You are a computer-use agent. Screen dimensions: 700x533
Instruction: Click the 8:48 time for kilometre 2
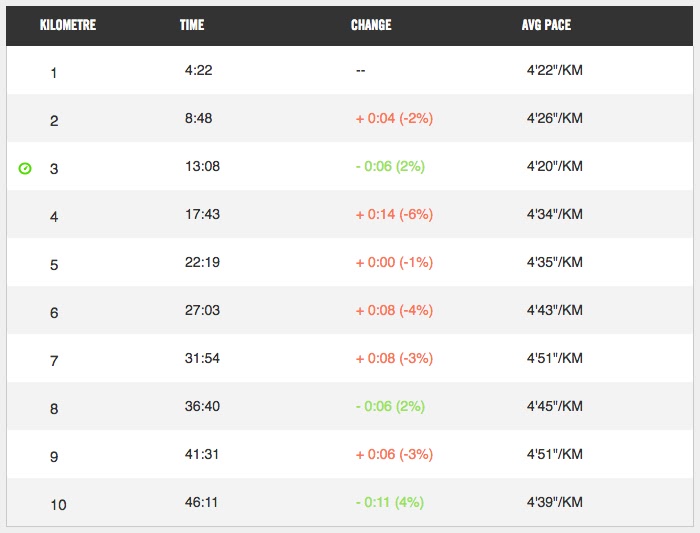[x=198, y=118]
